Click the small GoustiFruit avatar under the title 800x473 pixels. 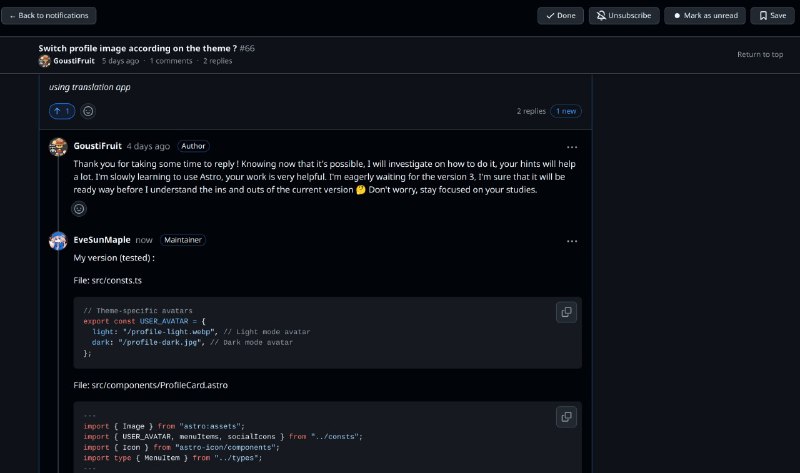(44, 61)
